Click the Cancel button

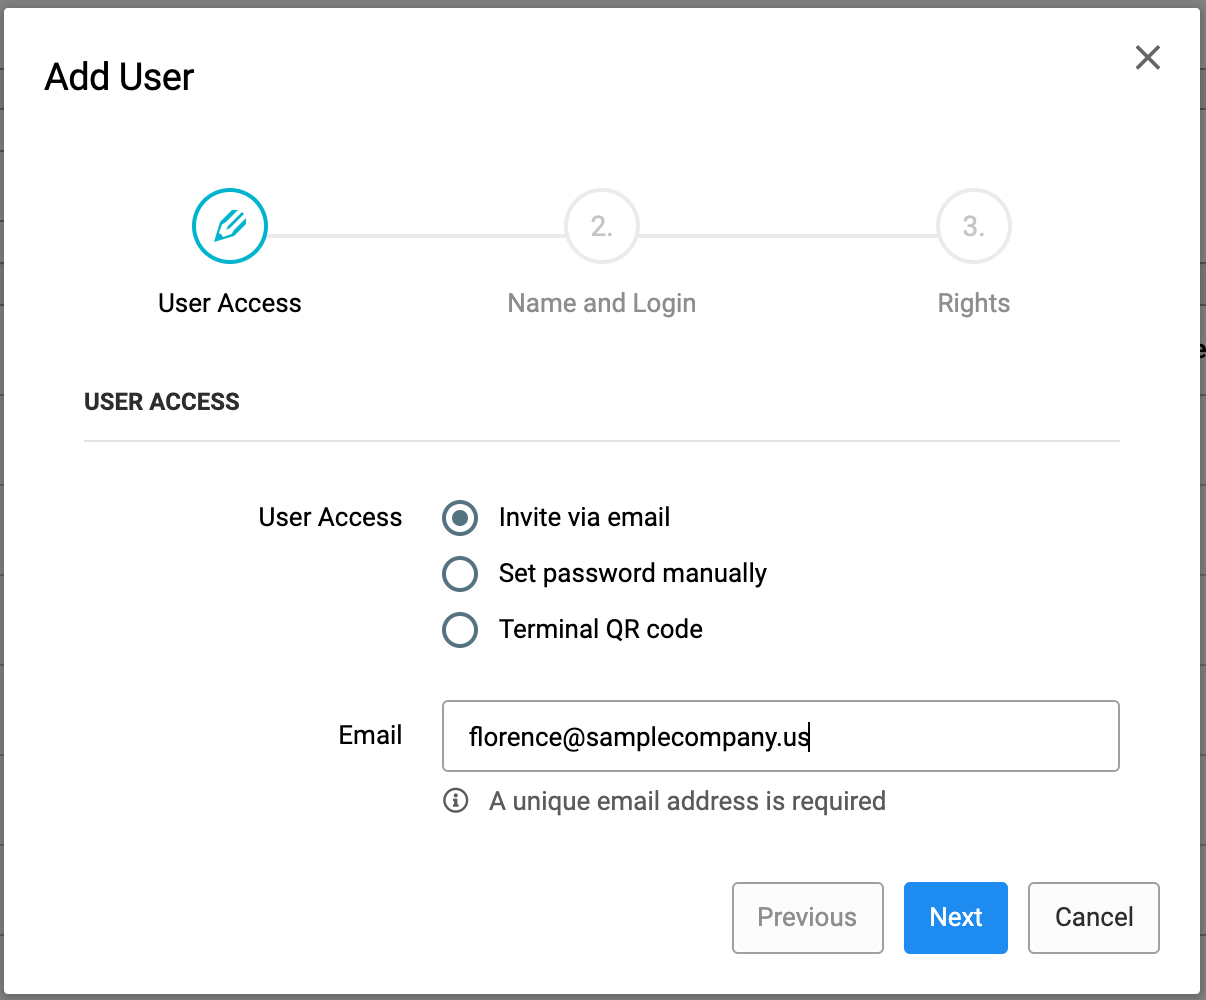[1094, 918]
